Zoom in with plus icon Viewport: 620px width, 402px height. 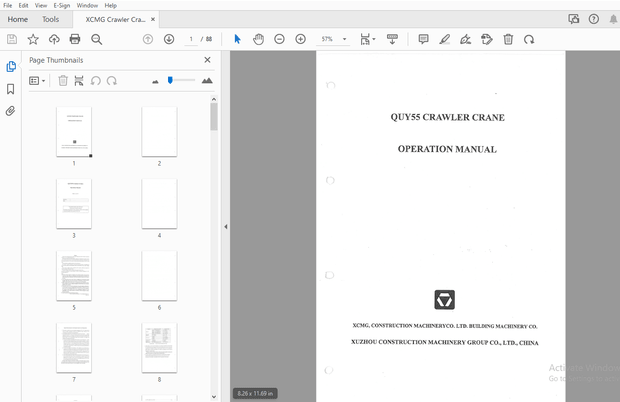pyautogui.click(x=301, y=39)
